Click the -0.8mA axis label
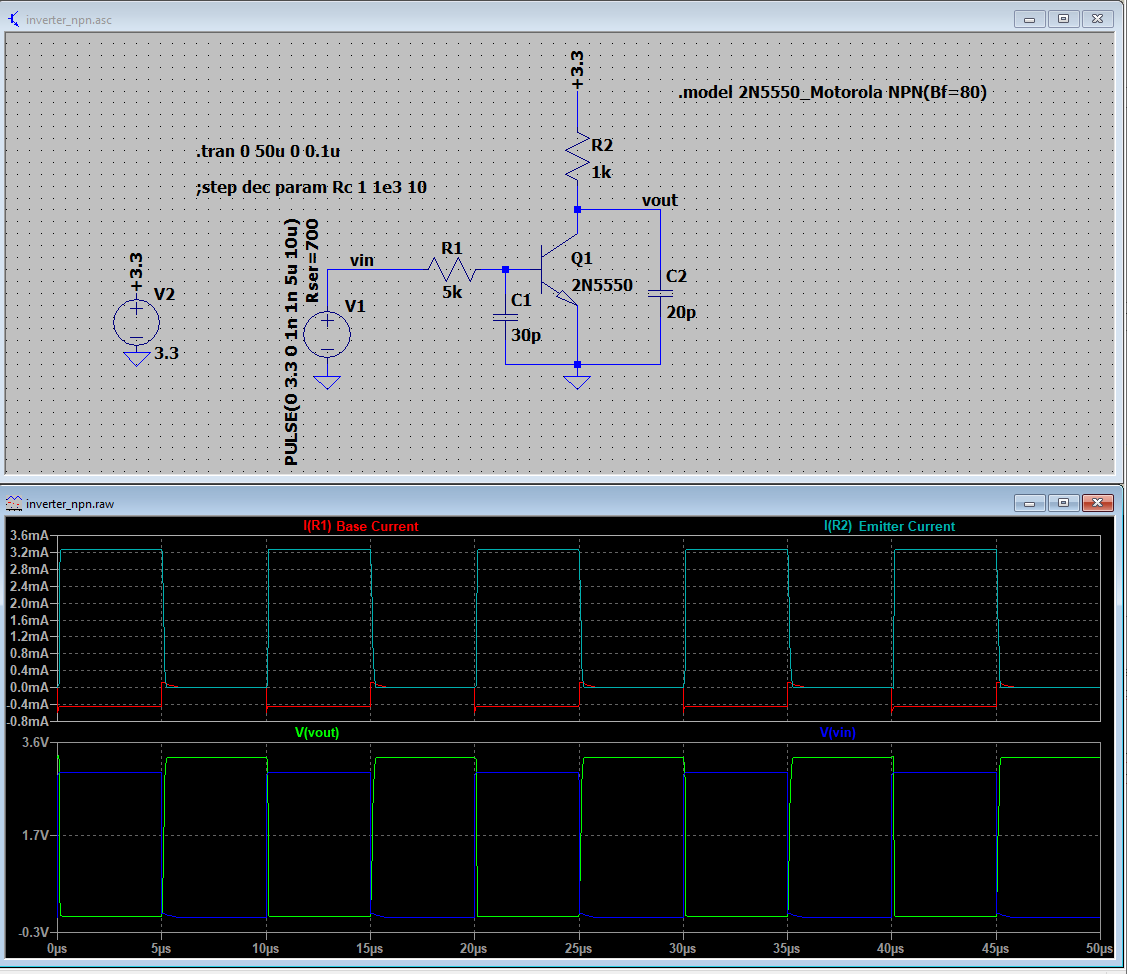Viewport: 1127px width, 974px height. (29, 721)
